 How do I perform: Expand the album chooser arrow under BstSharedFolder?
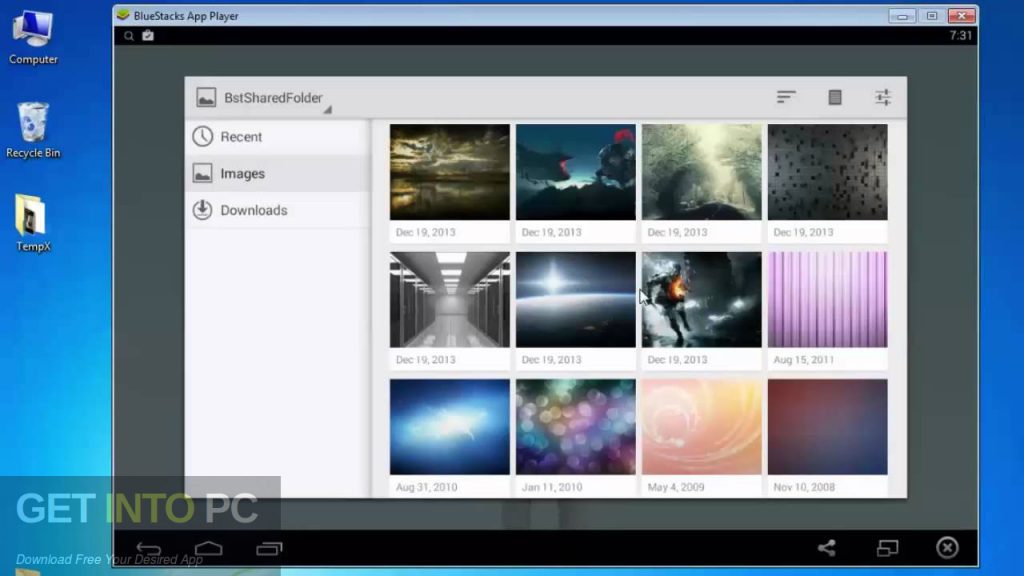(x=327, y=108)
